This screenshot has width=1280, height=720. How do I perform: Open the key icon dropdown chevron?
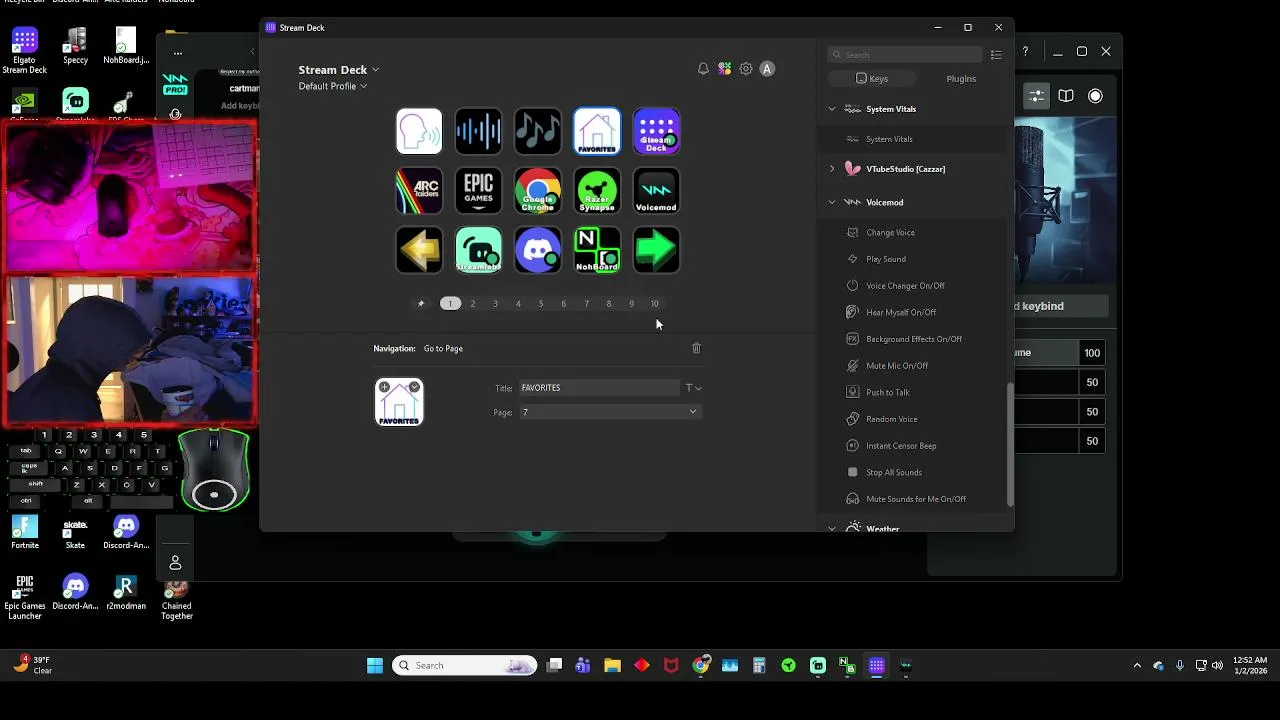click(414, 387)
